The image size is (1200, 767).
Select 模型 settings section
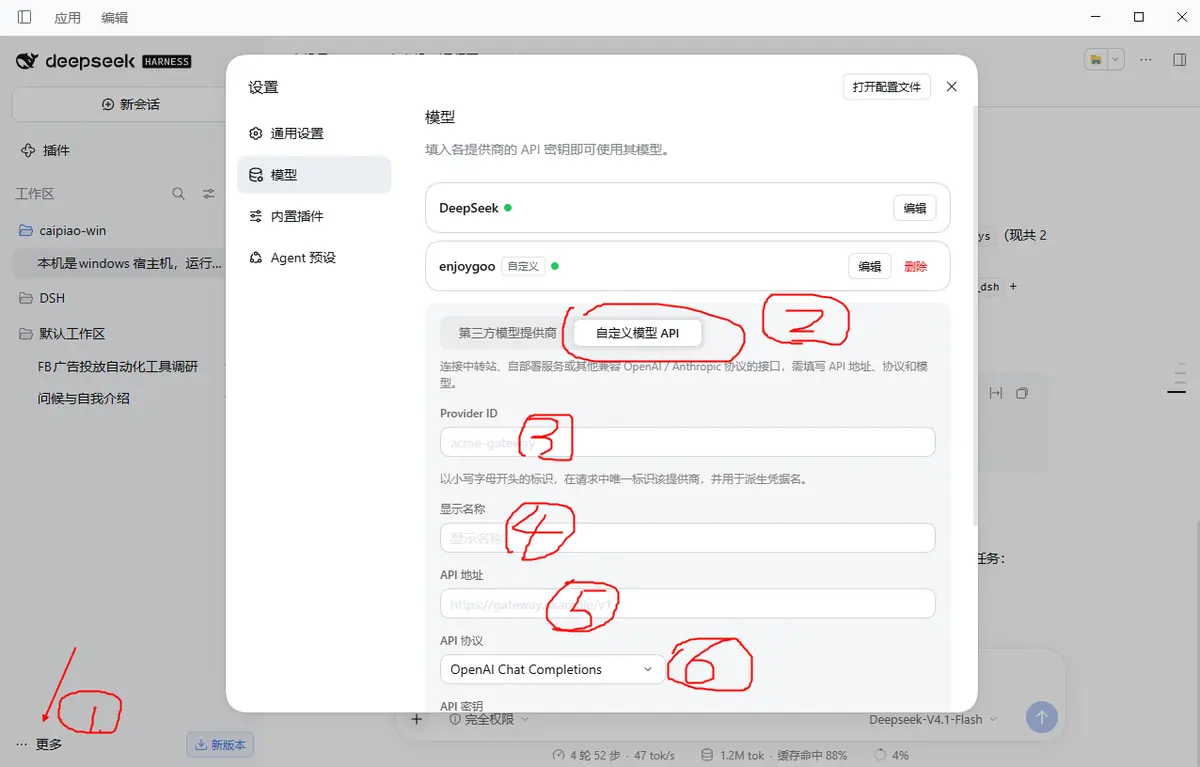[x=314, y=174]
